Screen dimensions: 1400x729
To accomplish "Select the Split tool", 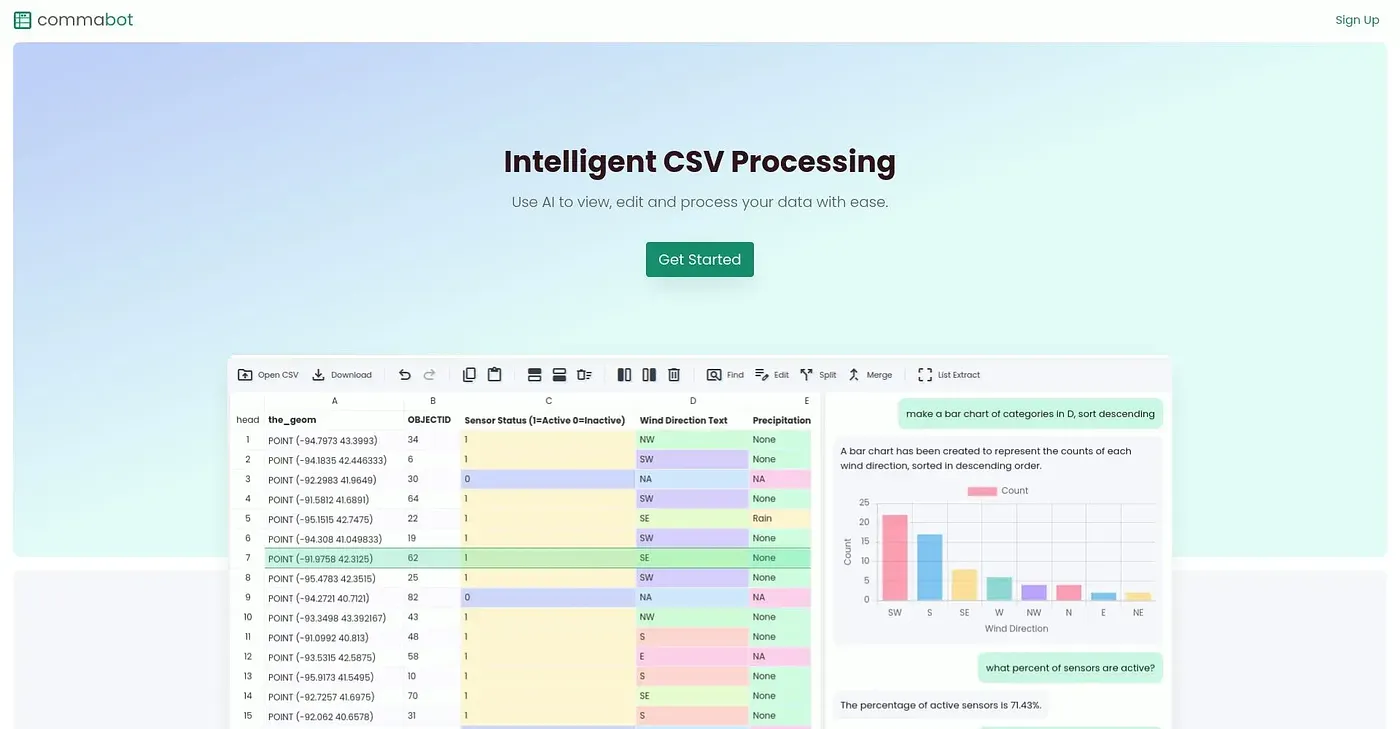I will click(x=818, y=375).
